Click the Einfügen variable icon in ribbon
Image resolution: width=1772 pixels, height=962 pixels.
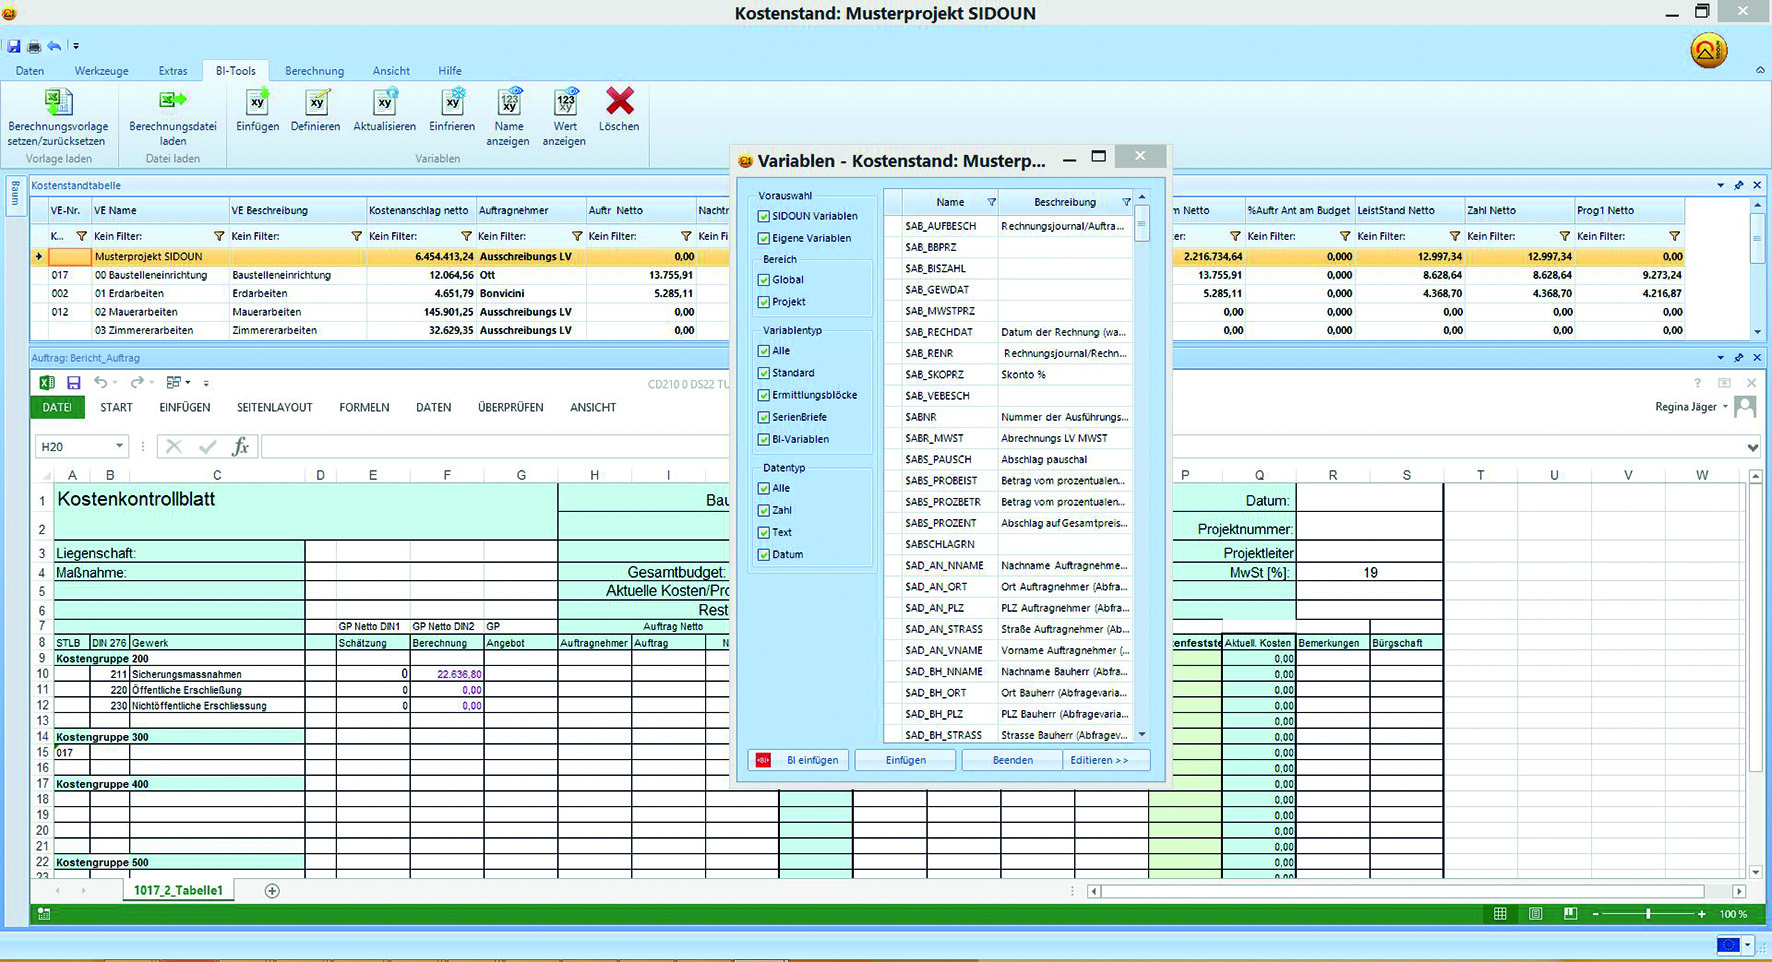click(x=257, y=101)
